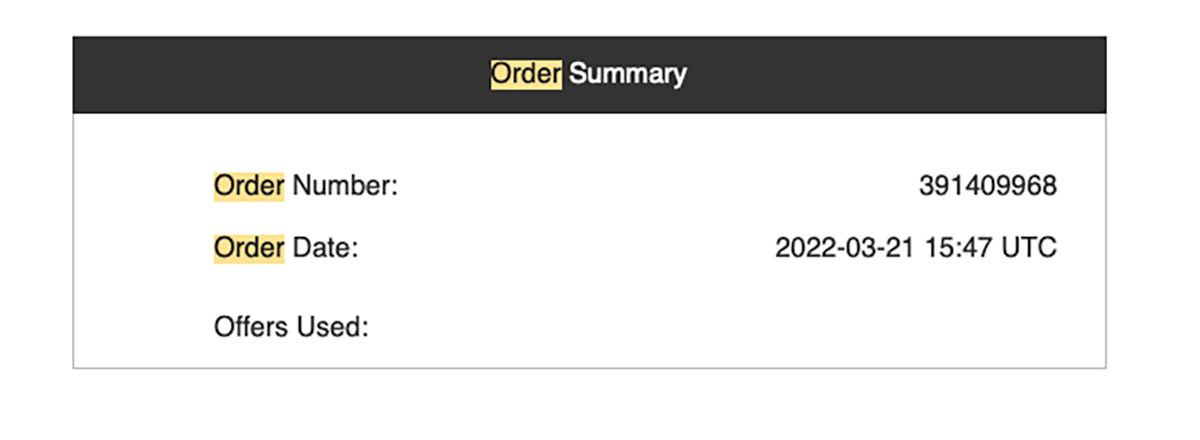Click the Order Summary header title

pyautogui.click(x=588, y=74)
